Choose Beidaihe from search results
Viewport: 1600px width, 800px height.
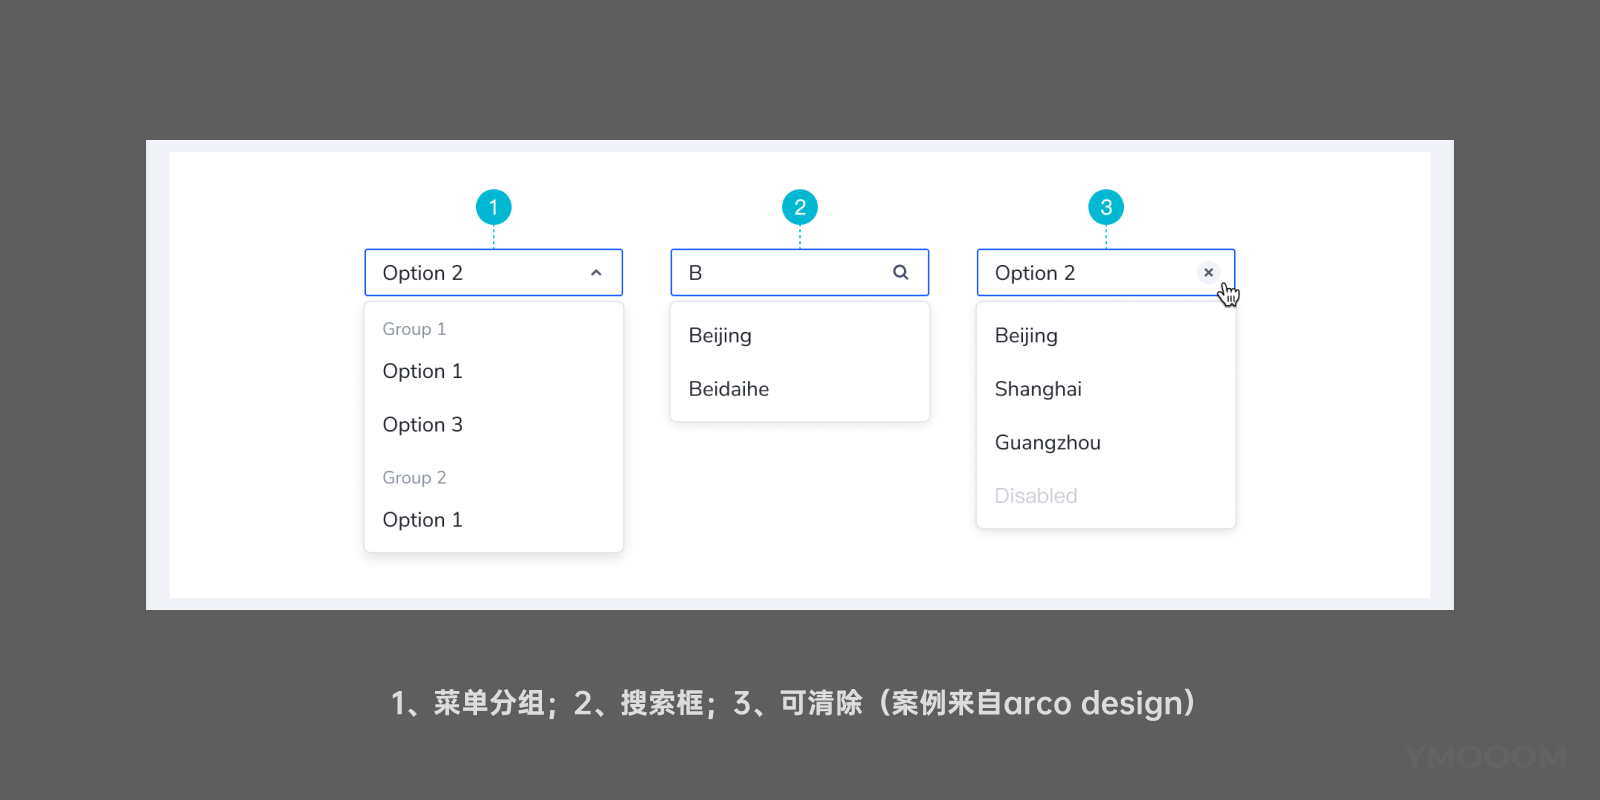click(x=729, y=389)
